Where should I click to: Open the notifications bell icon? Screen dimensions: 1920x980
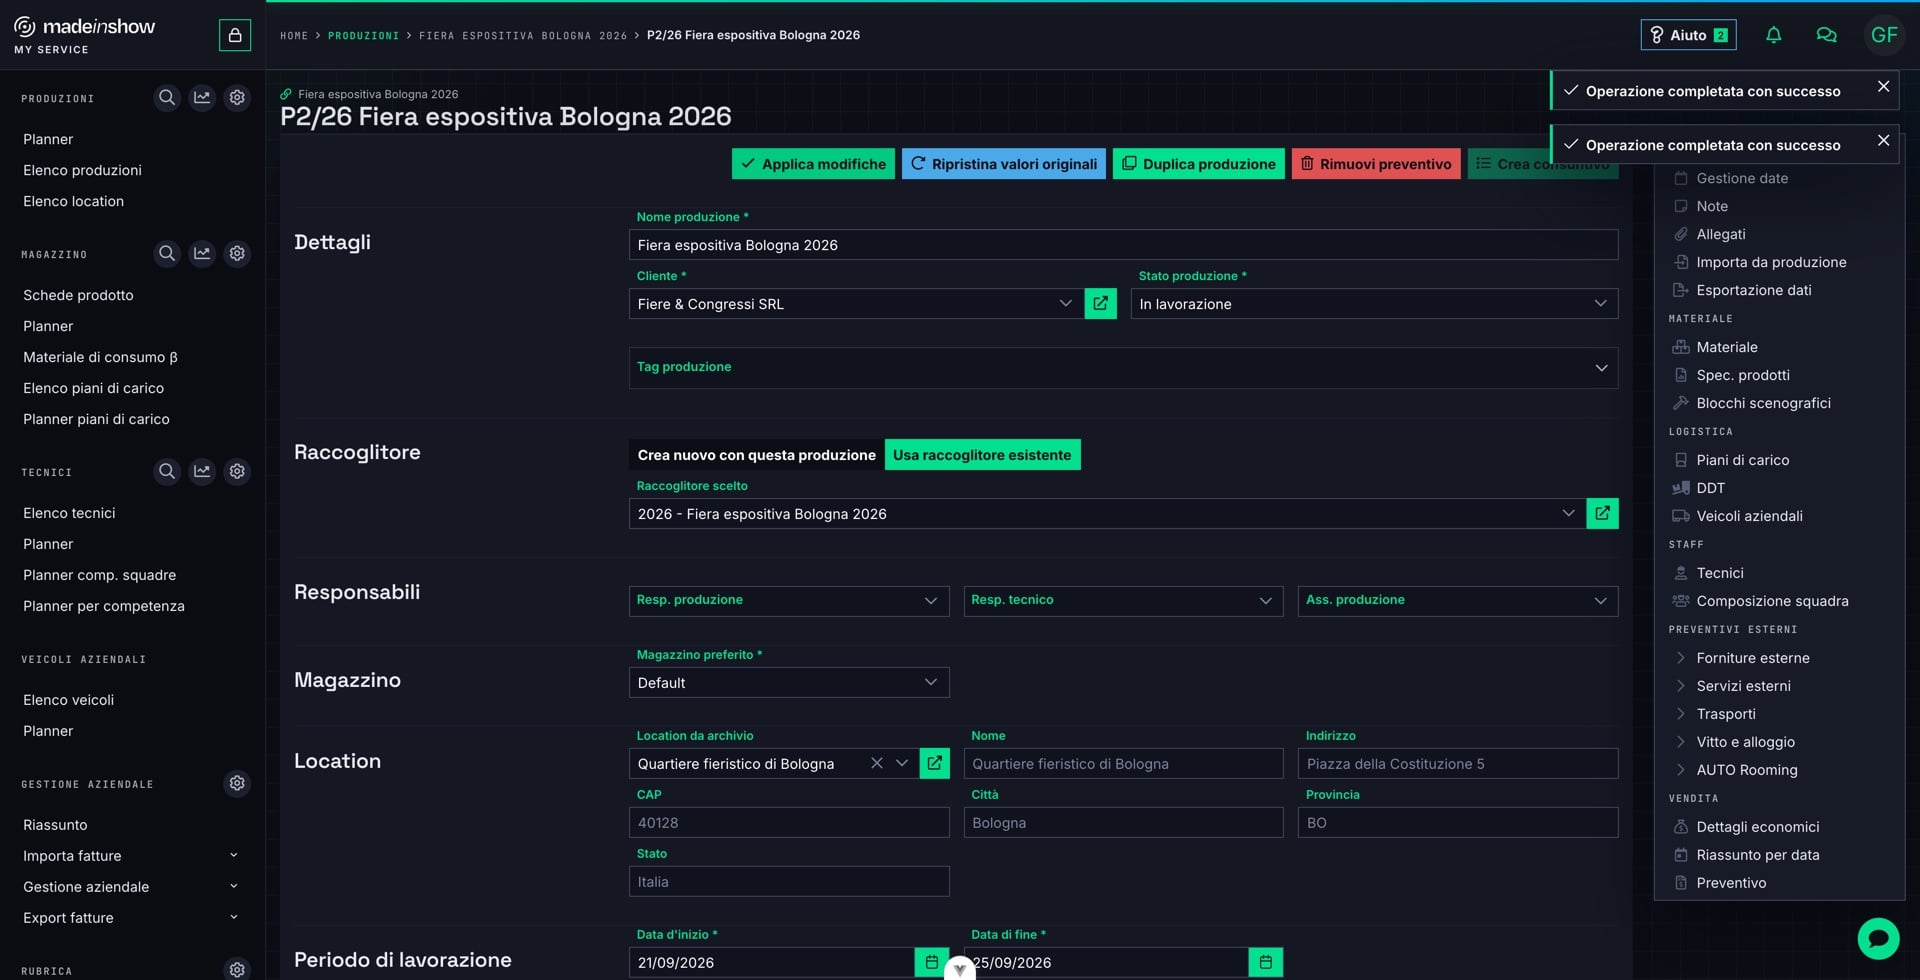pos(1773,35)
